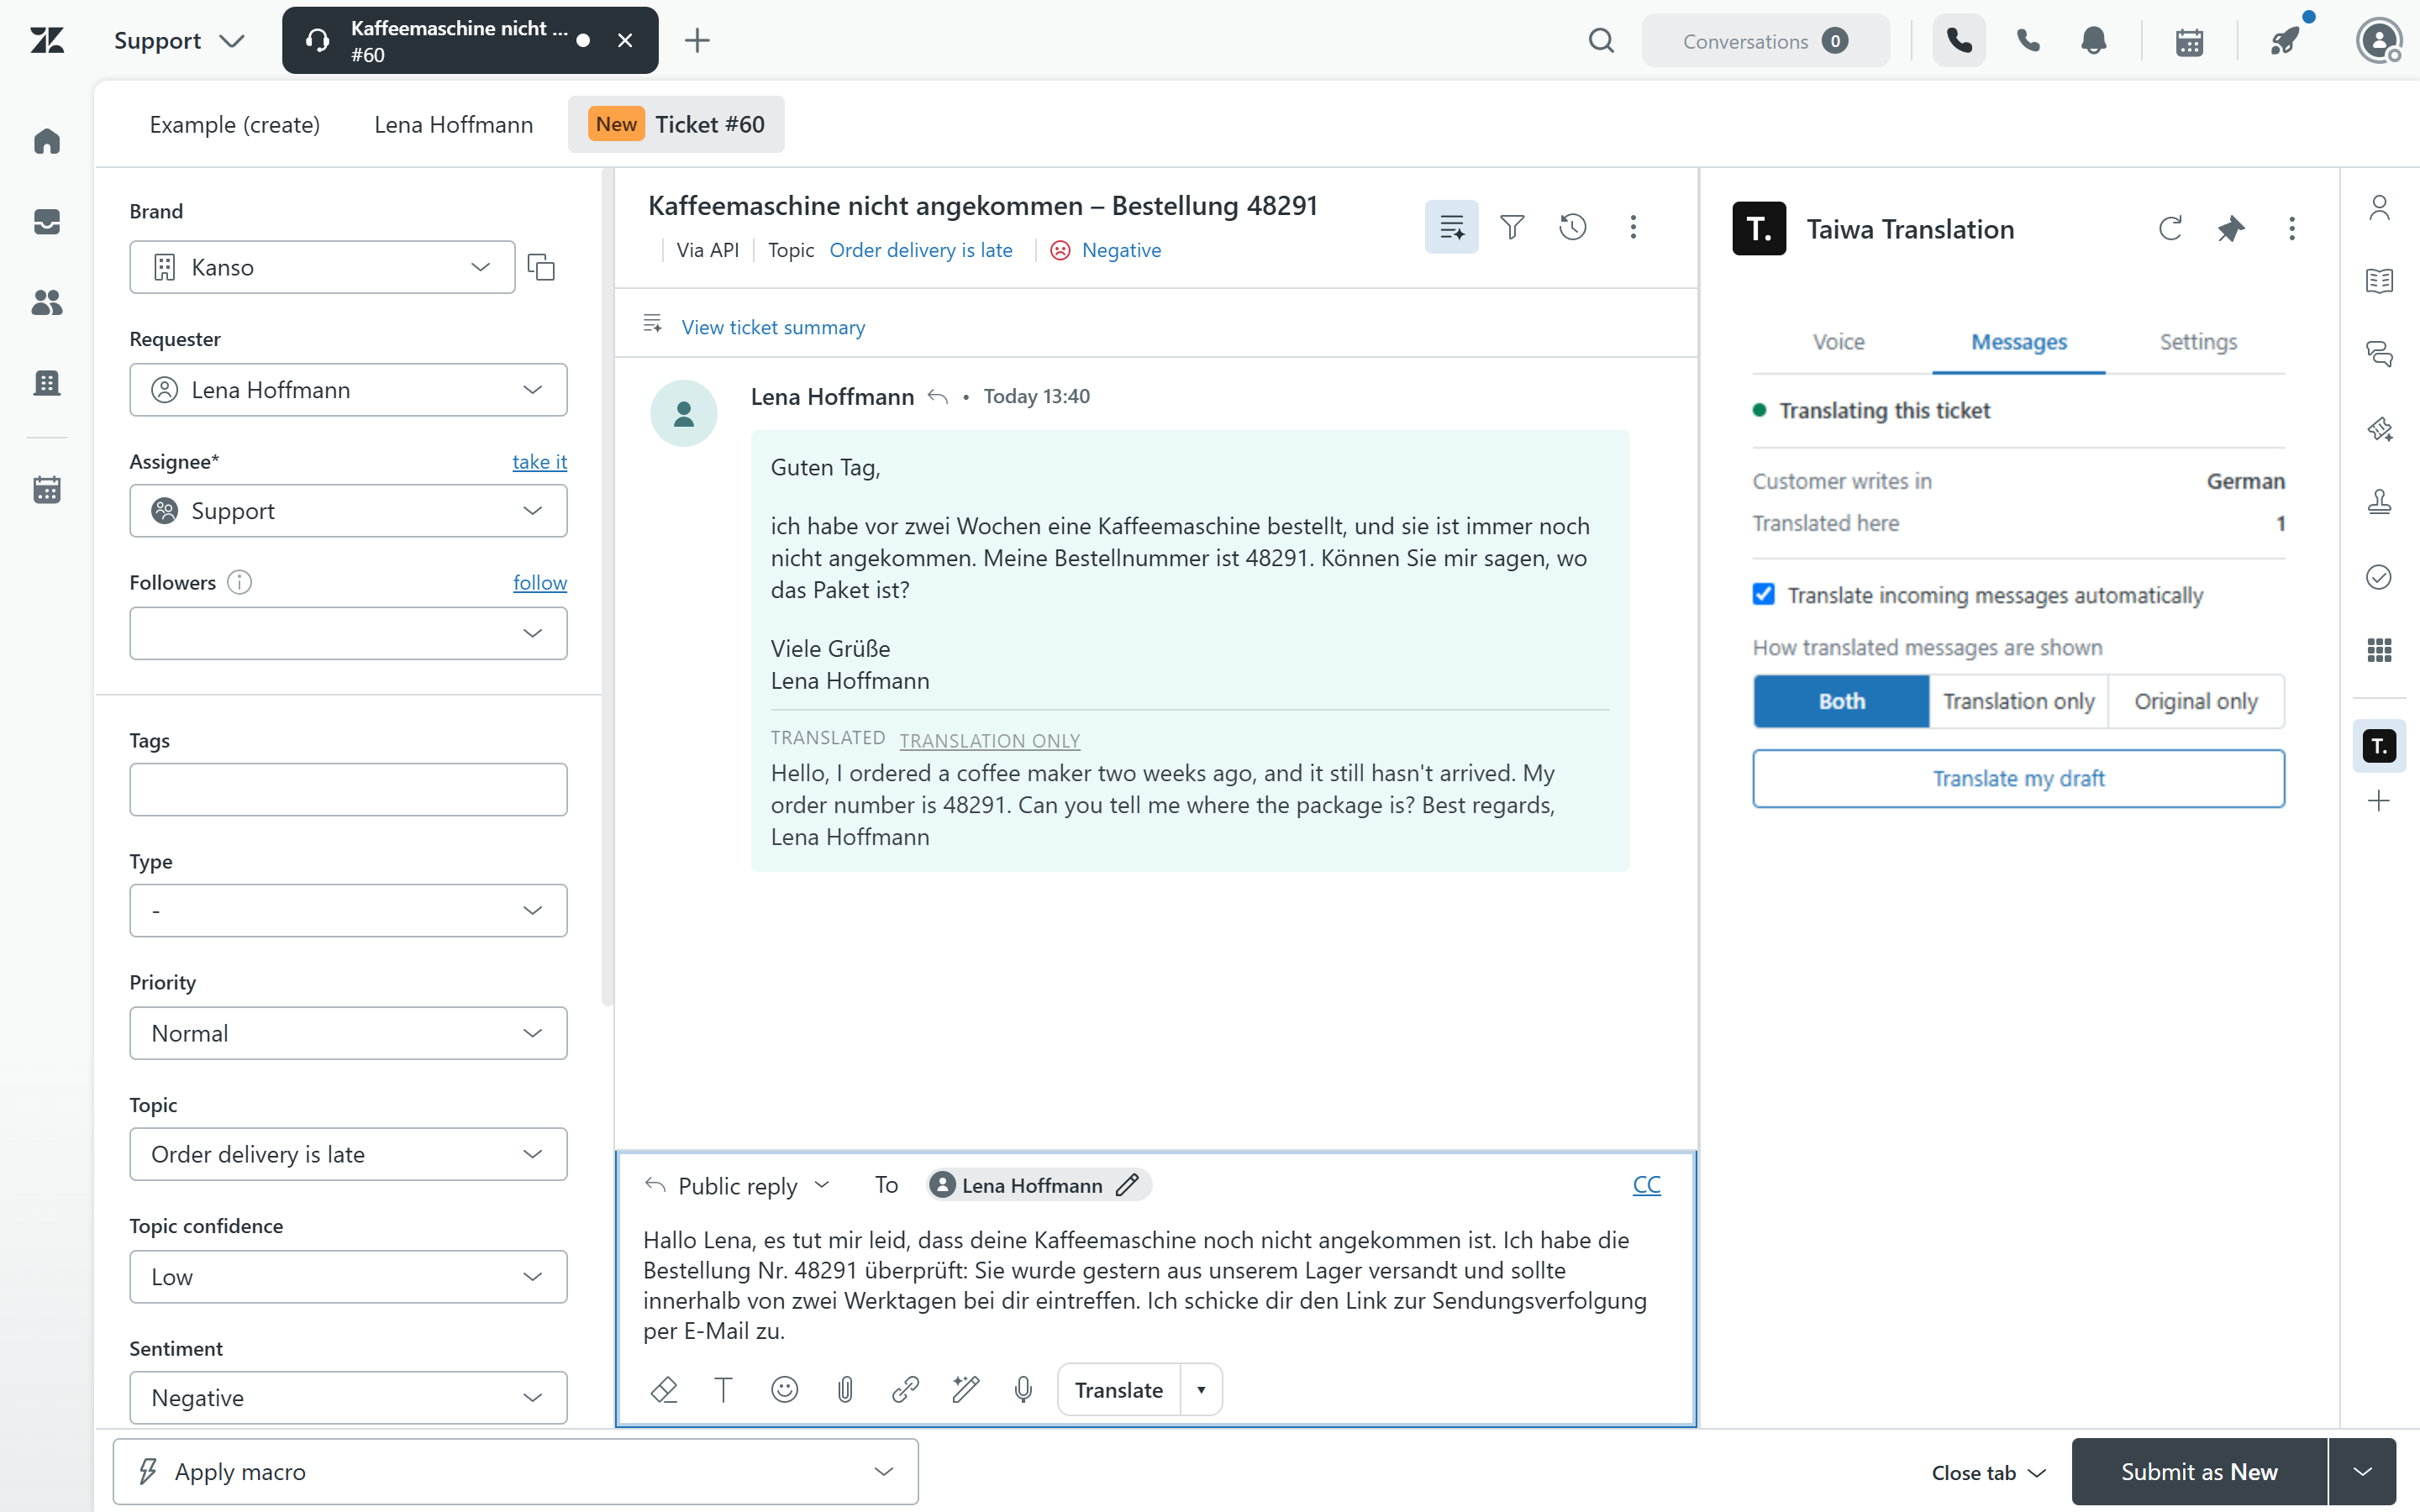Open the Apply macro dropdown
2420x1512 pixels.
pyautogui.click(x=516, y=1471)
